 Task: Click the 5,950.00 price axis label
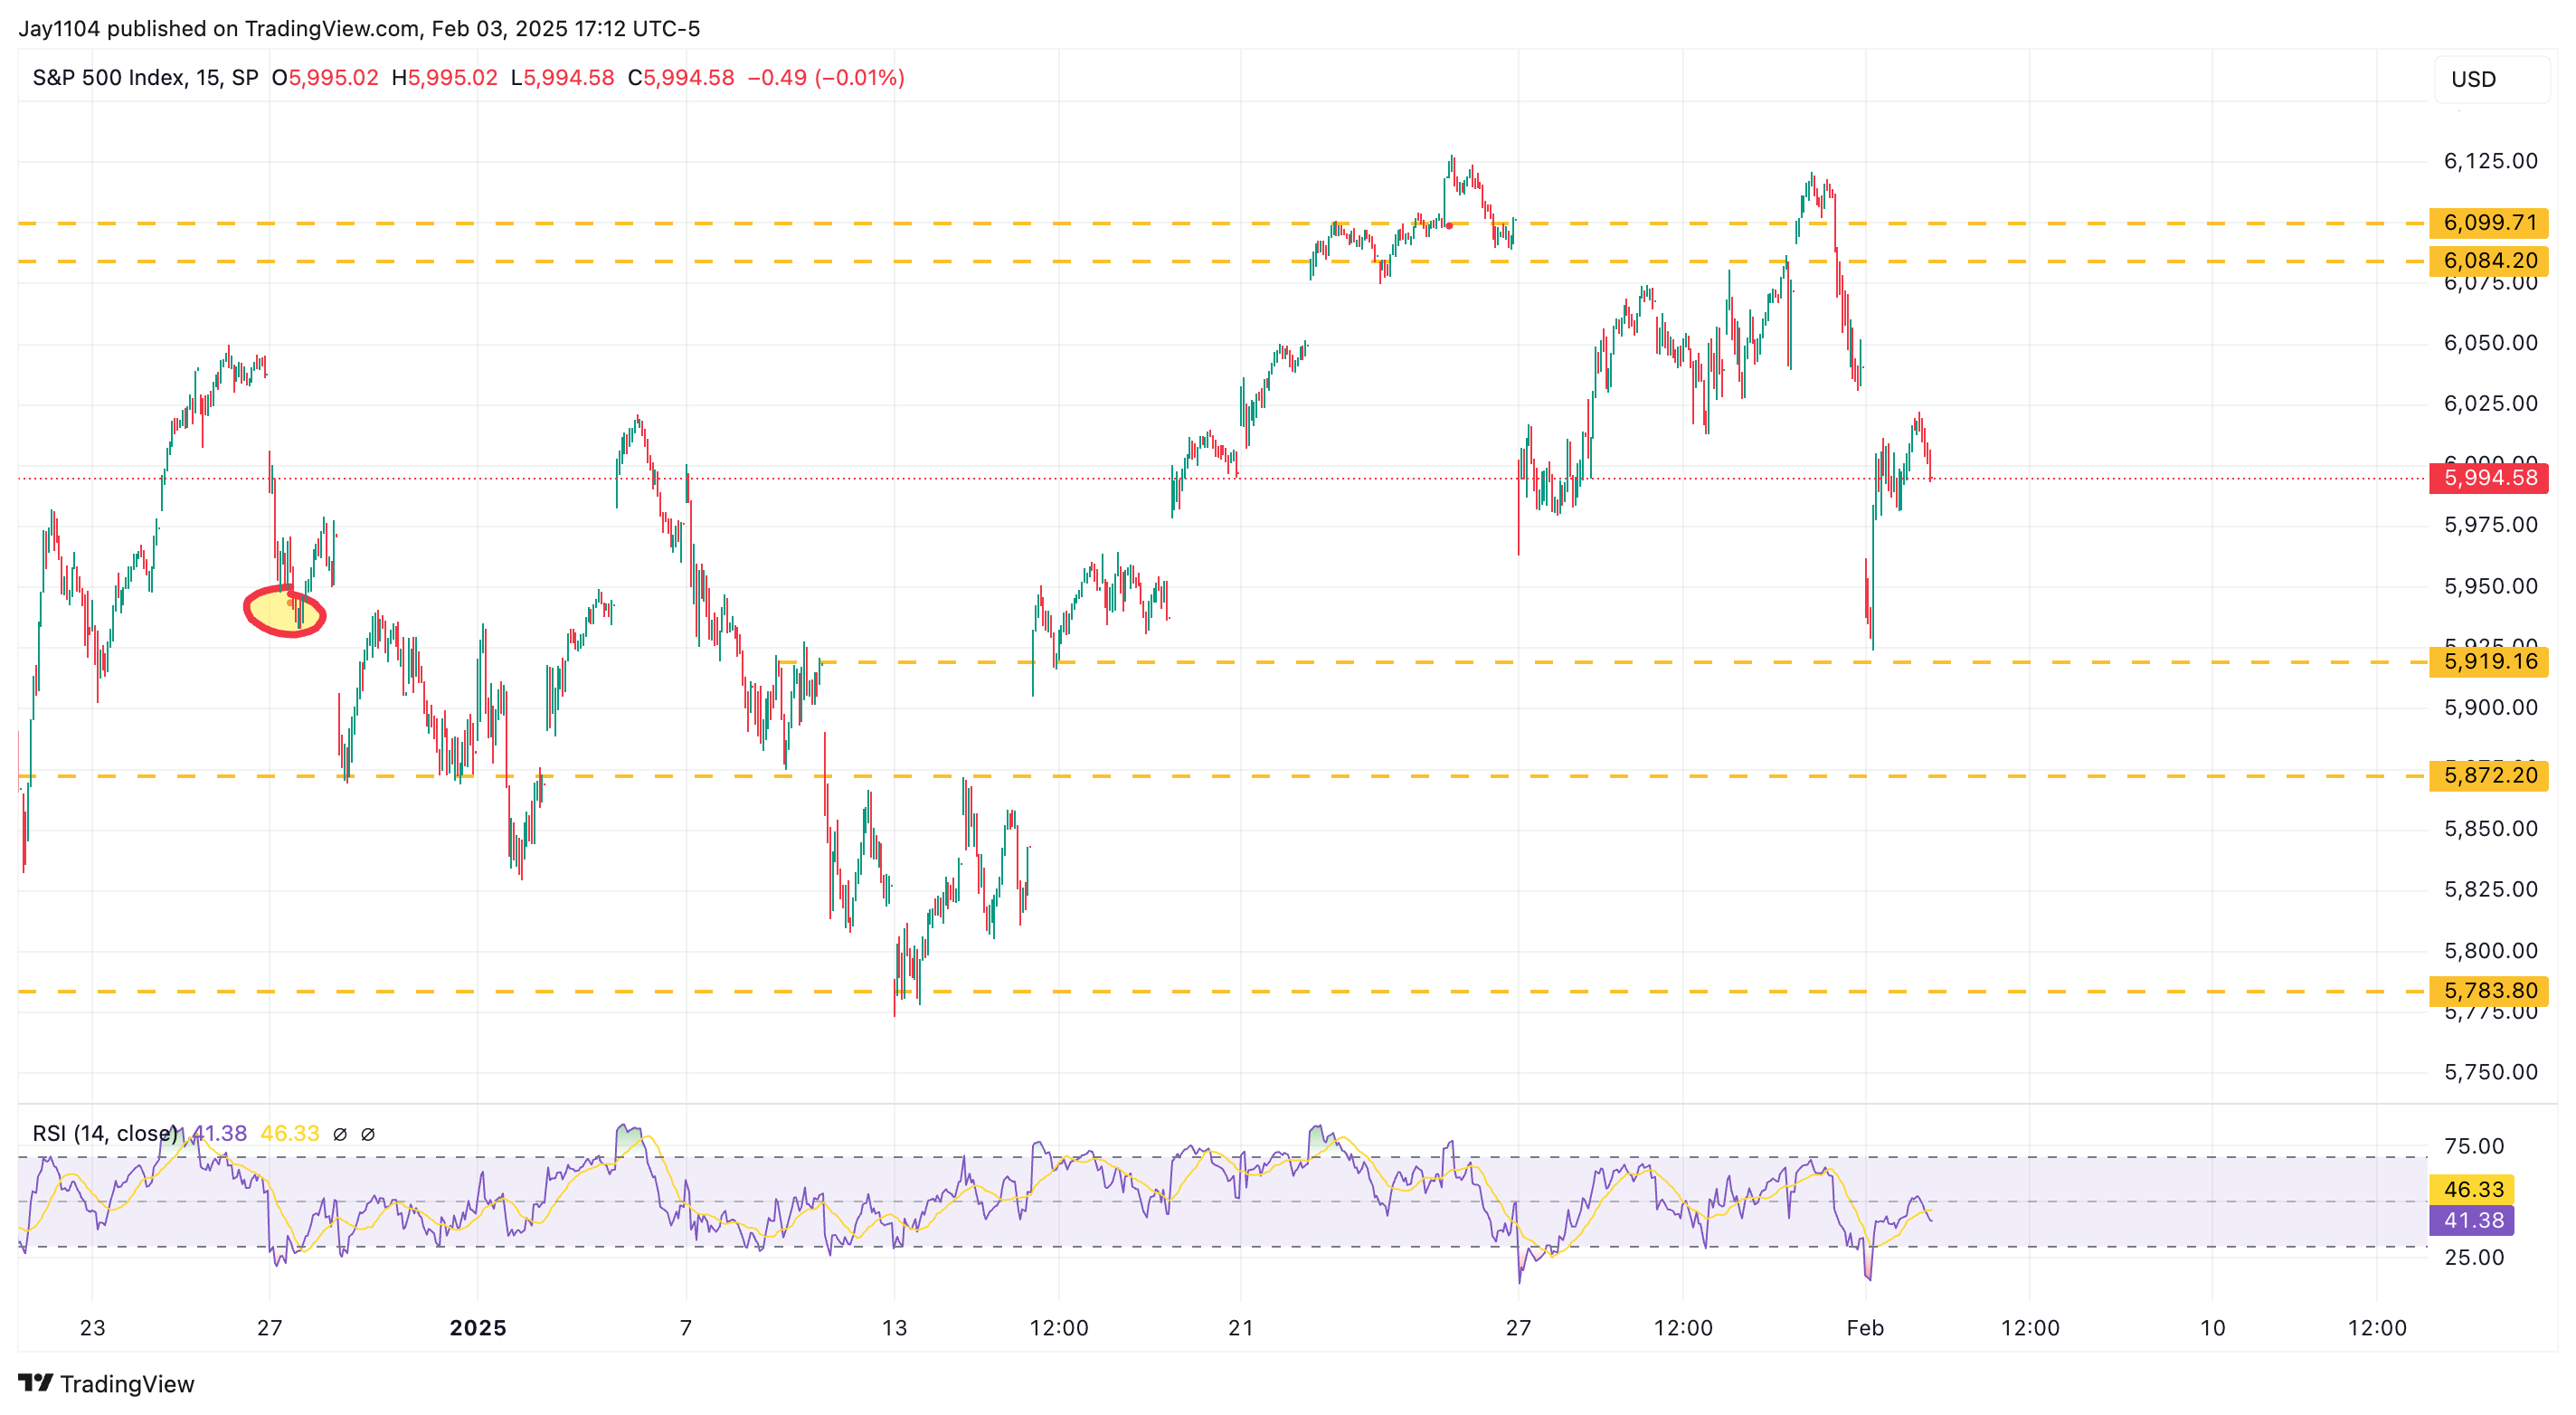pos(2490,586)
